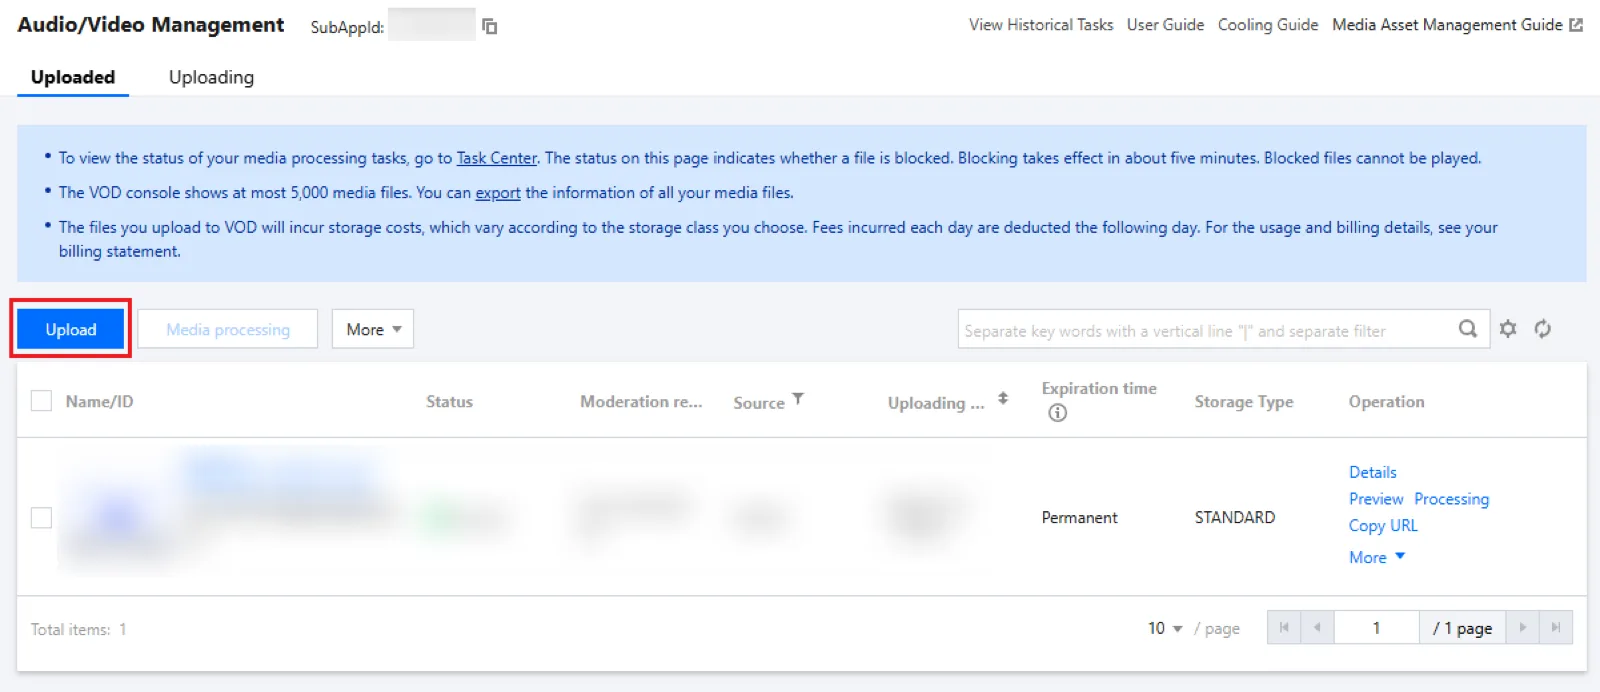
Task: Click the export link in the notice
Action: 498,193
